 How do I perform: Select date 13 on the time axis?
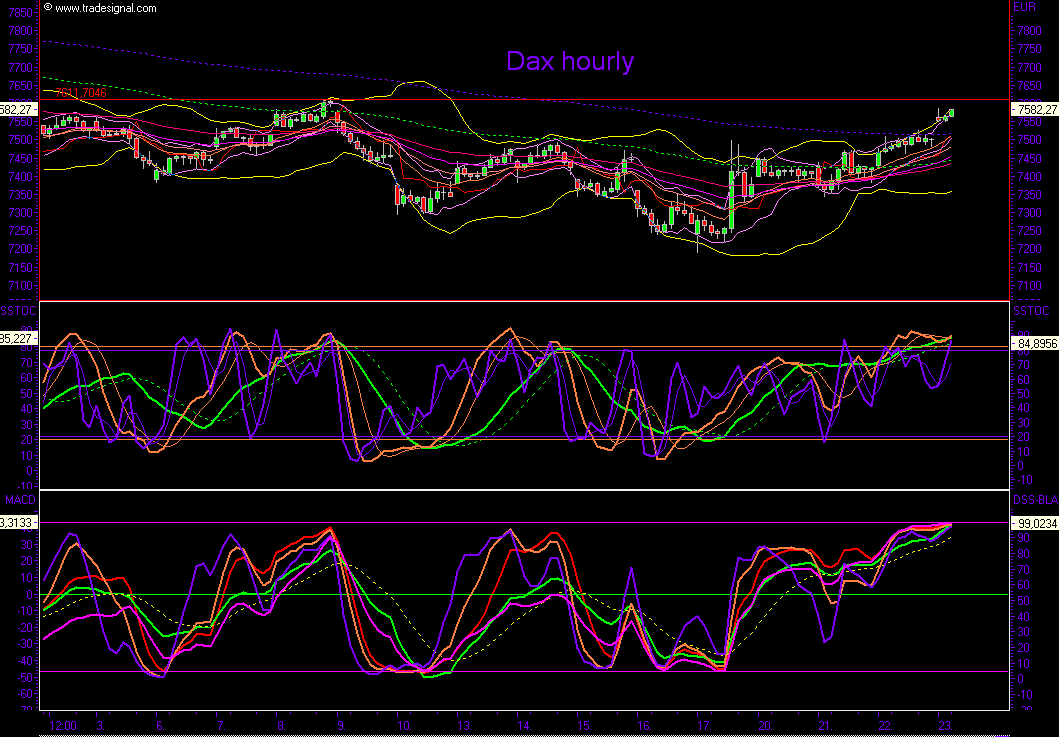tap(464, 724)
